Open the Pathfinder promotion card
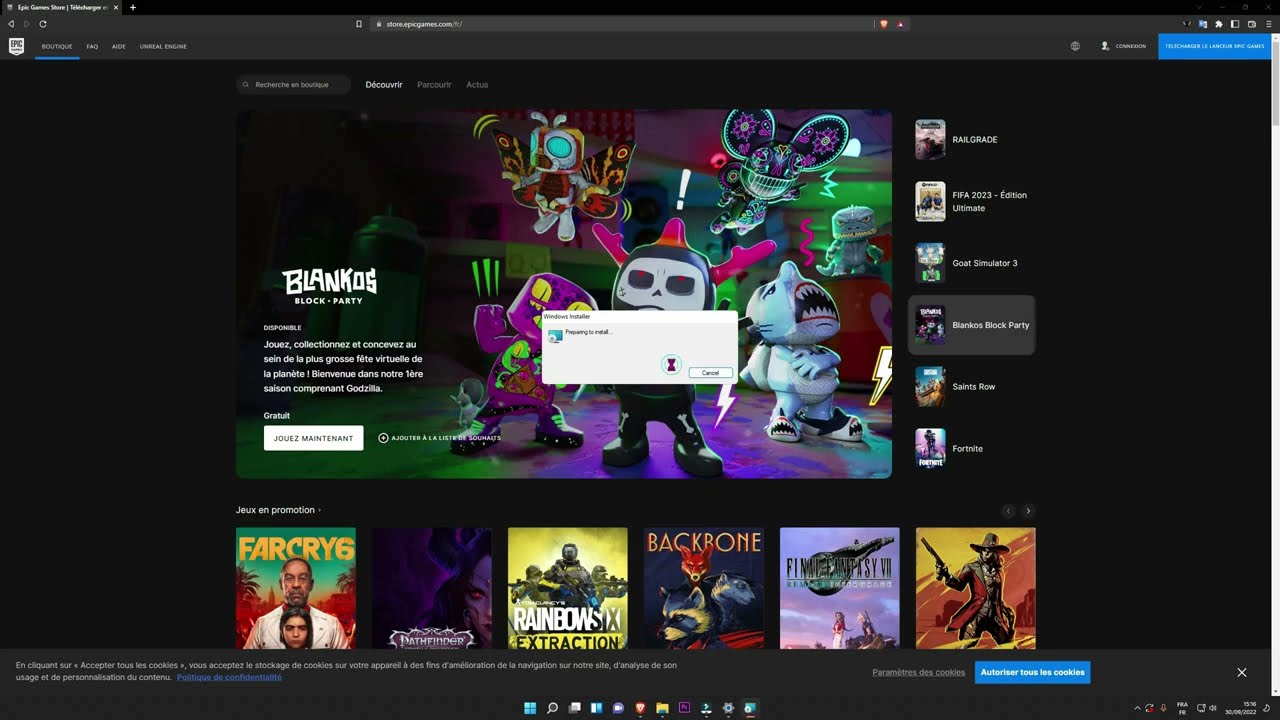1280x720 pixels. 432,588
